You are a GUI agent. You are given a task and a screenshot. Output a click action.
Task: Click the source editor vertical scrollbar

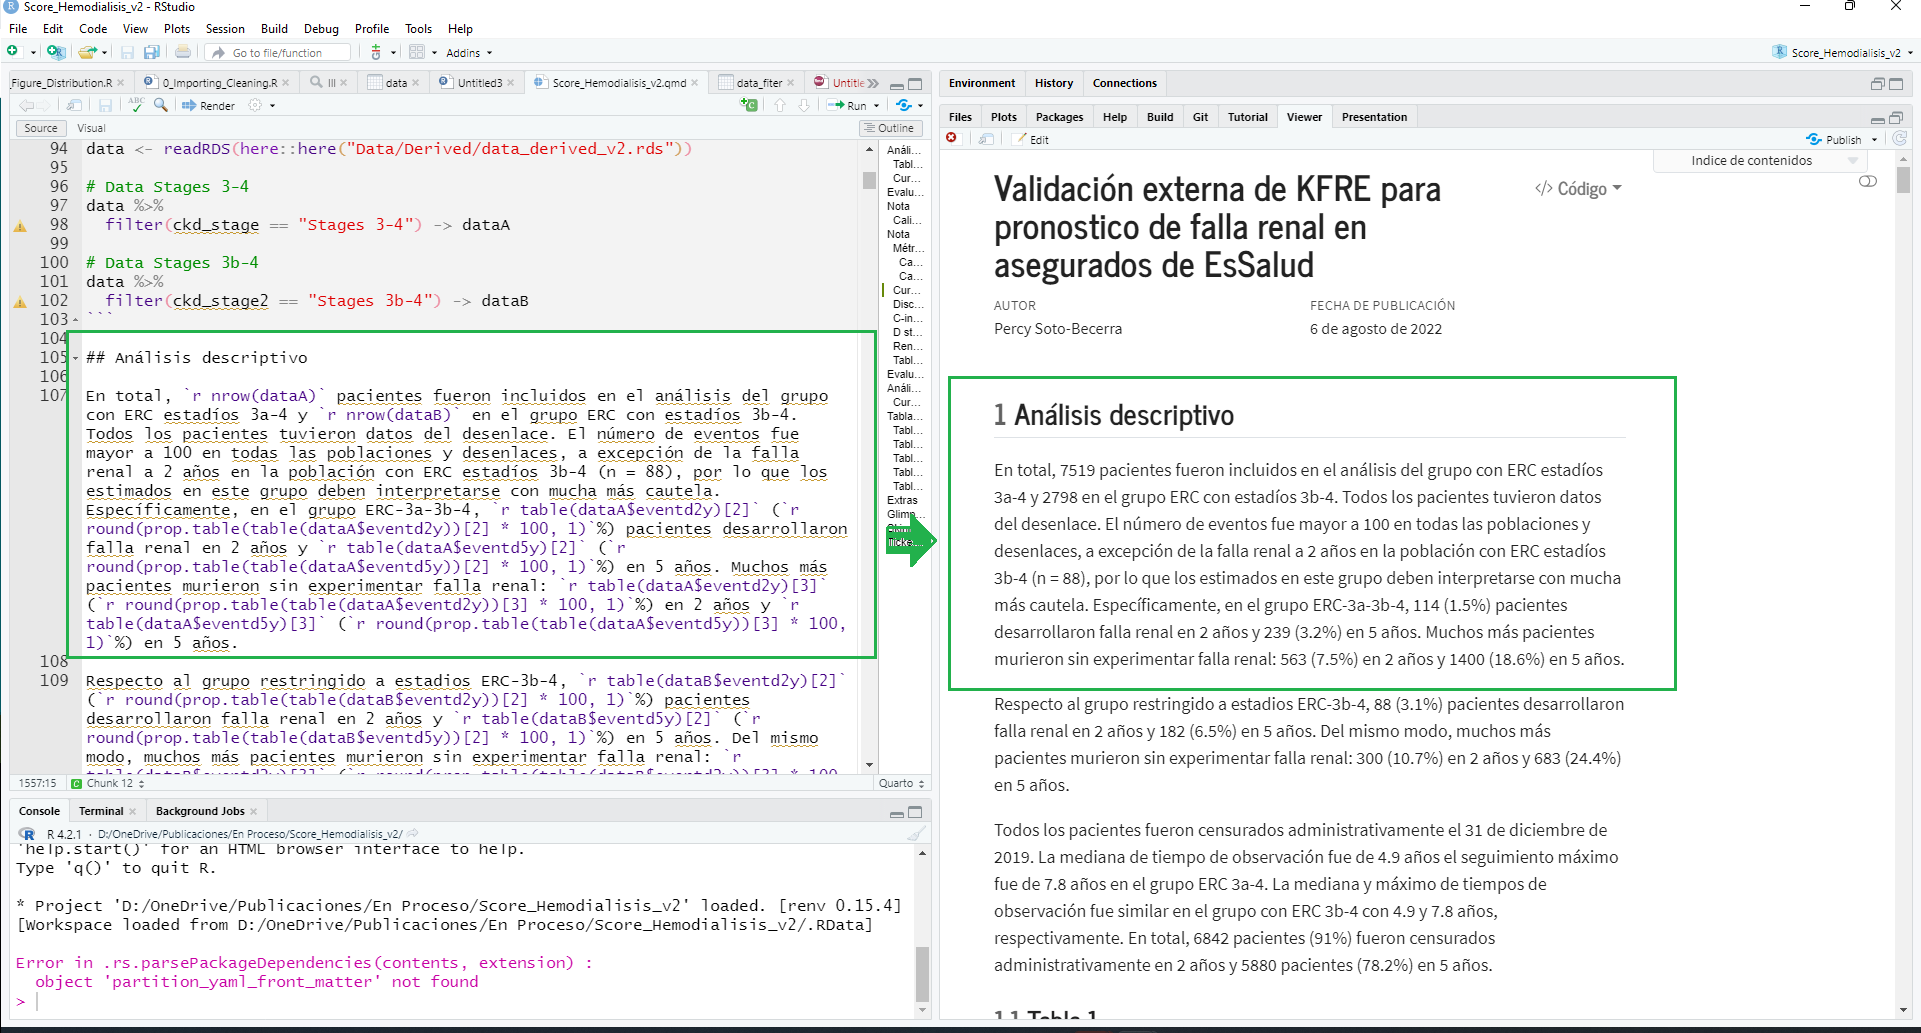coord(869,450)
